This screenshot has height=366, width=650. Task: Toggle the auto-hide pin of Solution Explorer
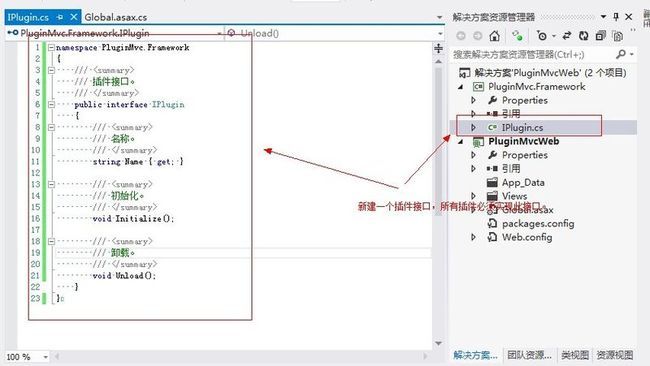pyautogui.click(x=616, y=17)
